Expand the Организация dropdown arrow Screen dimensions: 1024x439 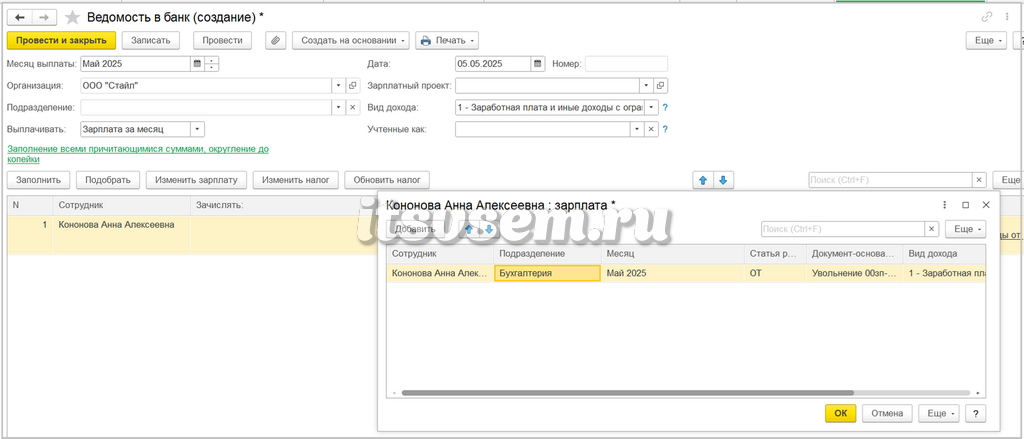(x=338, y=86)
